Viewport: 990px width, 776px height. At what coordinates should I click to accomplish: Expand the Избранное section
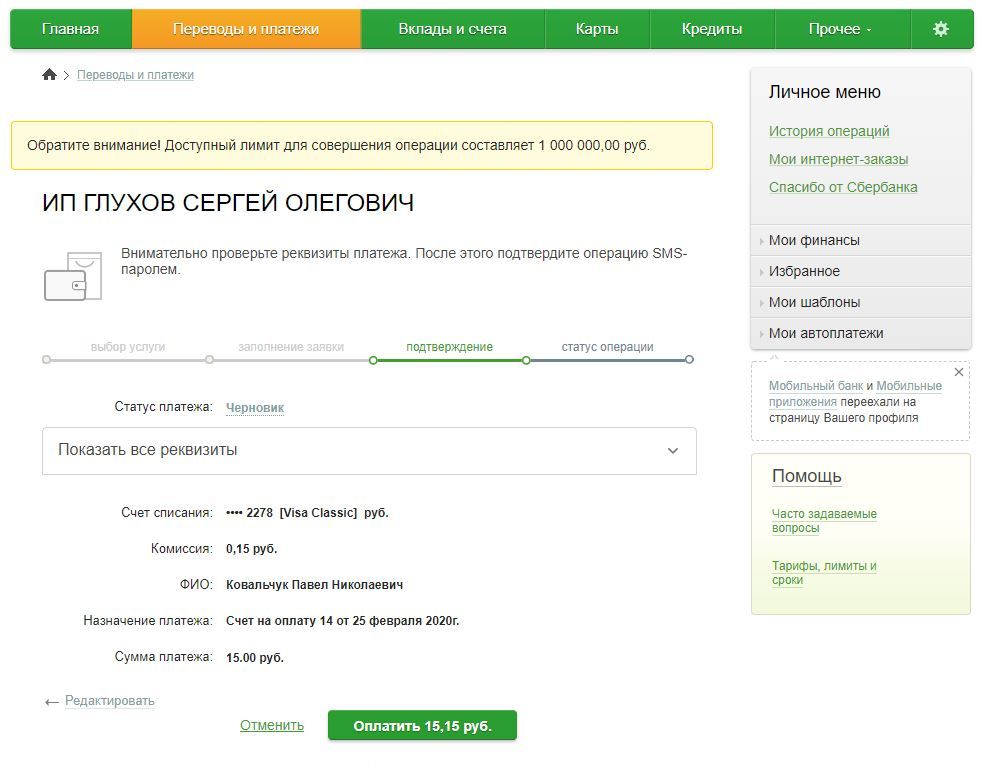pos(861,271)
